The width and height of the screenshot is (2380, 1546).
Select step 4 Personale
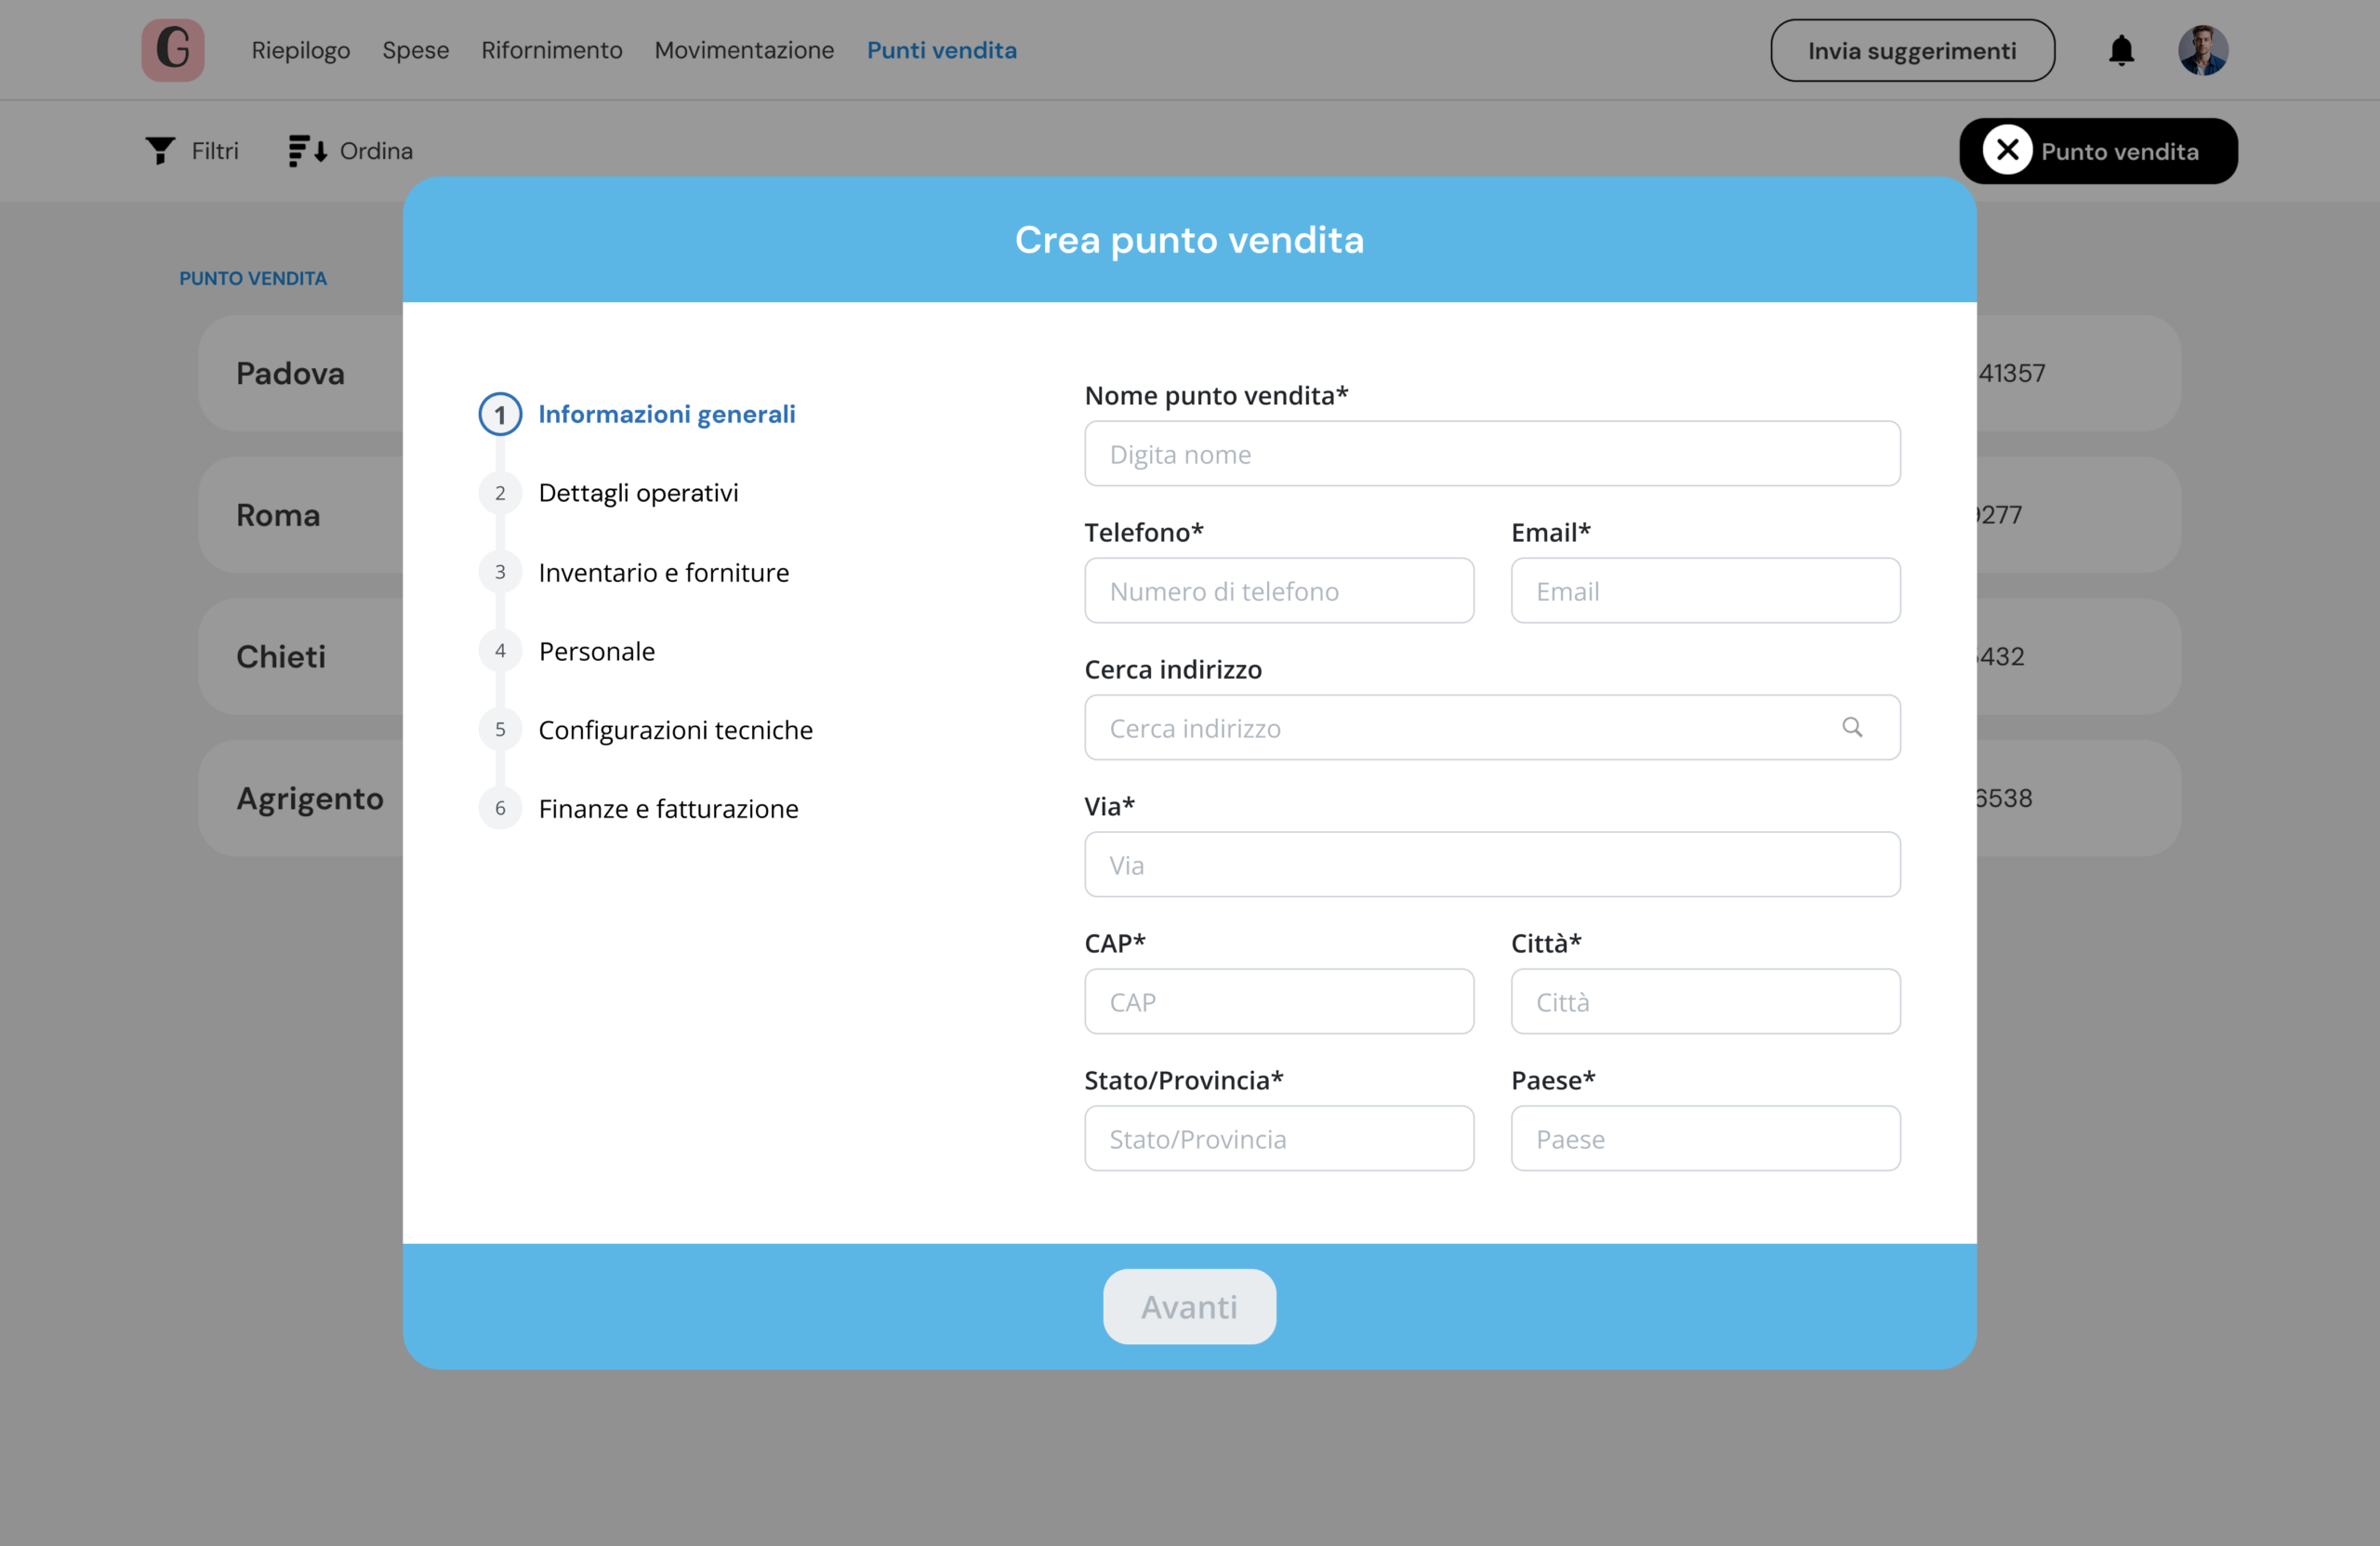pos(596,651)
